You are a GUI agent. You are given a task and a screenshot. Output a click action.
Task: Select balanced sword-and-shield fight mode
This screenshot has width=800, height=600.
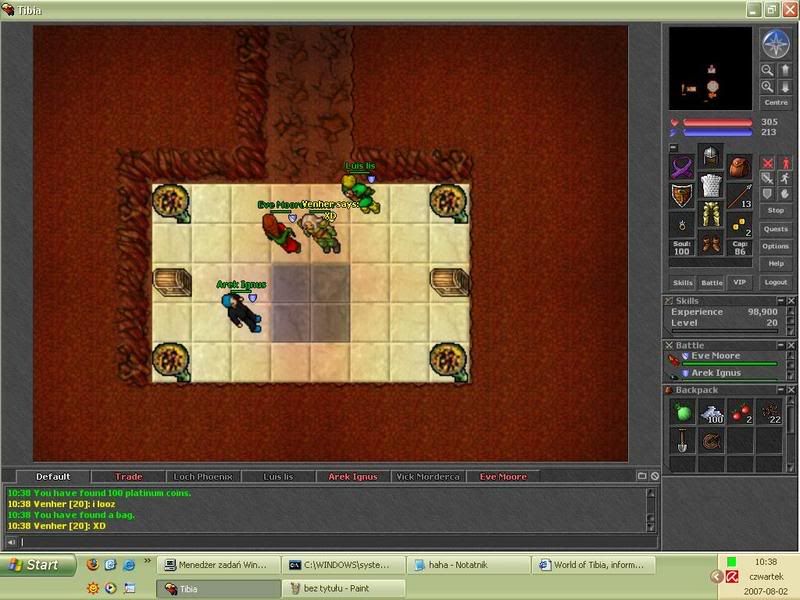click(x=767, y=179)
